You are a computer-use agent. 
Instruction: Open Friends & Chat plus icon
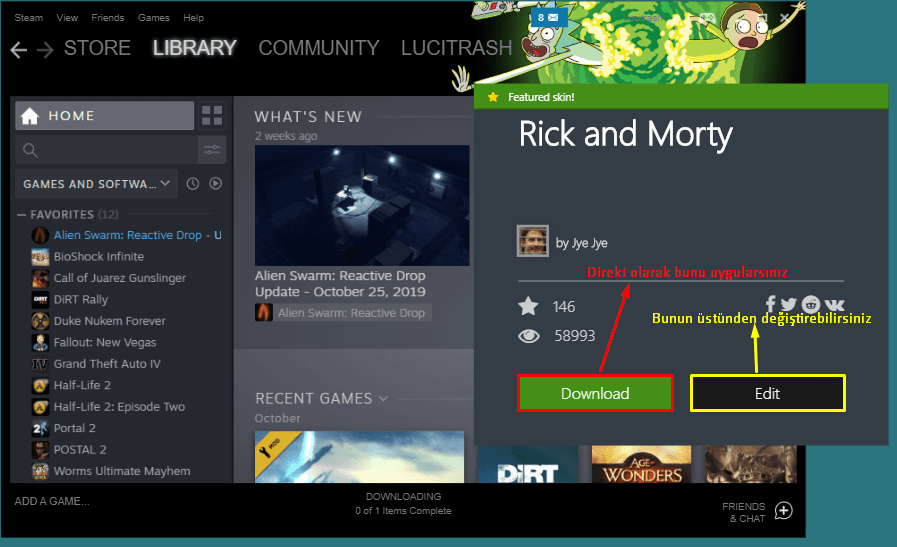point(784,510)
